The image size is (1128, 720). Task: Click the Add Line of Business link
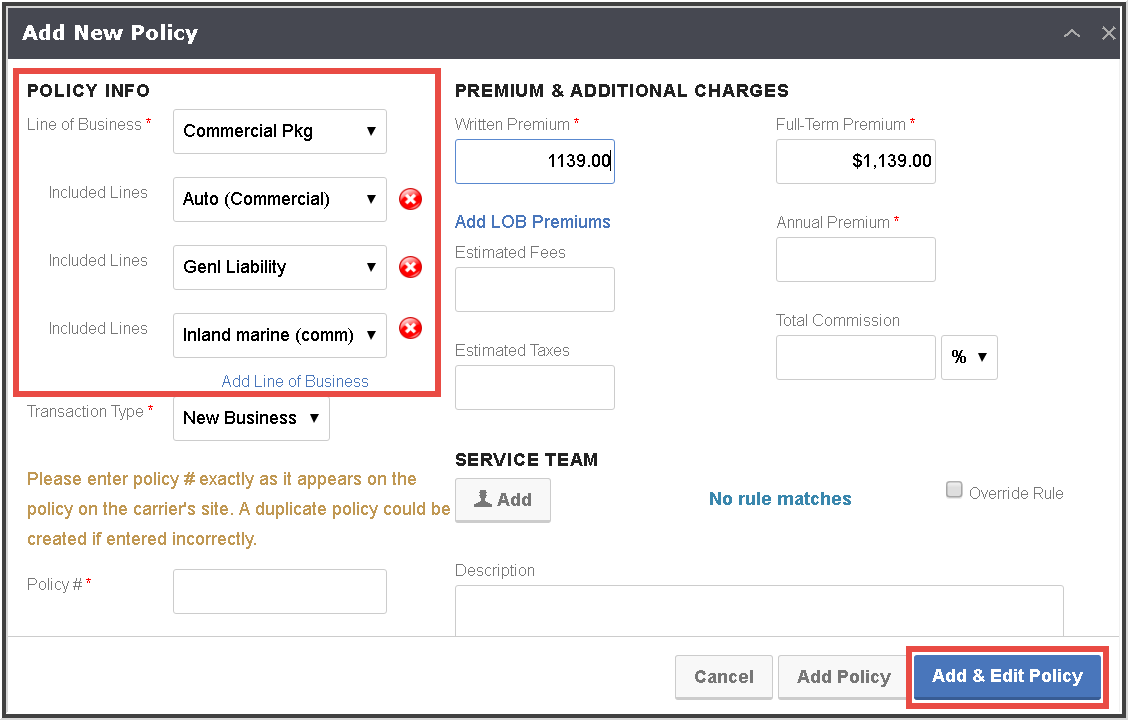coord(294,381)
